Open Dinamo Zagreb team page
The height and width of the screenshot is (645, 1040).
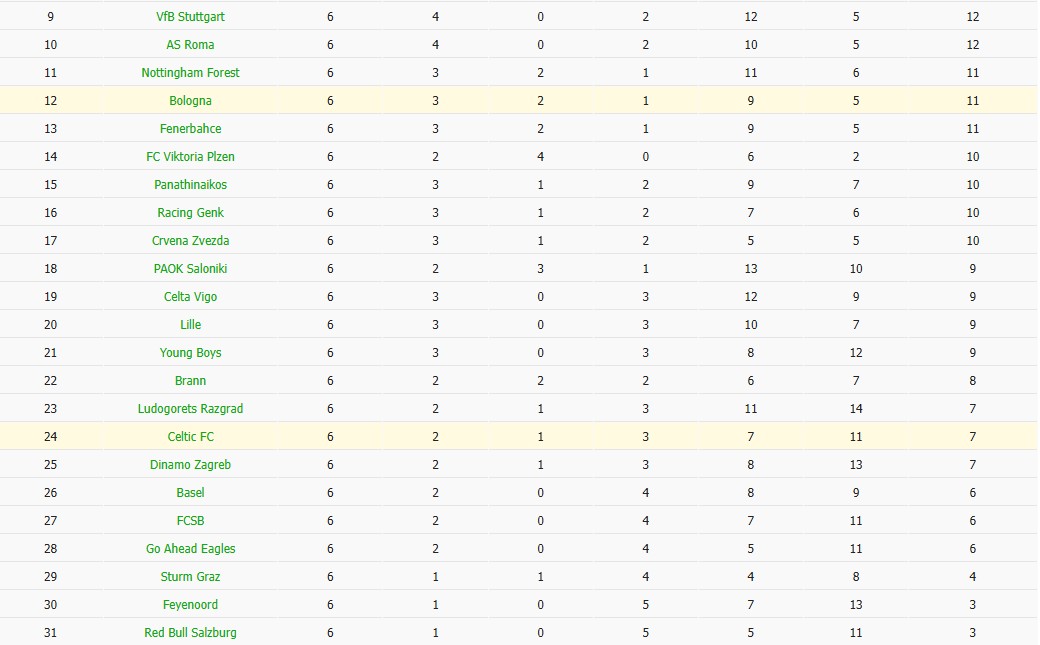point(190,465)
